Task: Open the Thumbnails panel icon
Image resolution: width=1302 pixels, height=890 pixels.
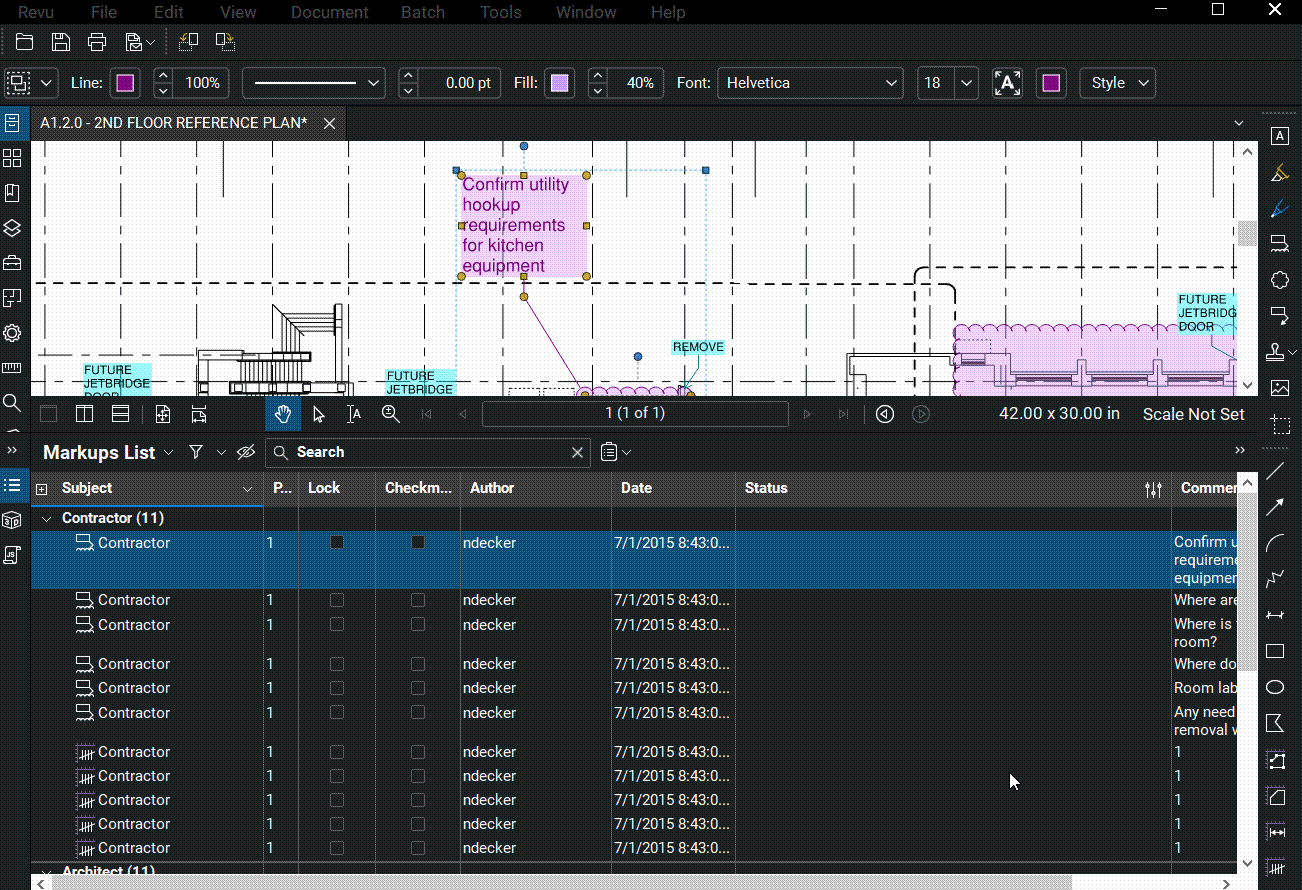Action: 12,158
